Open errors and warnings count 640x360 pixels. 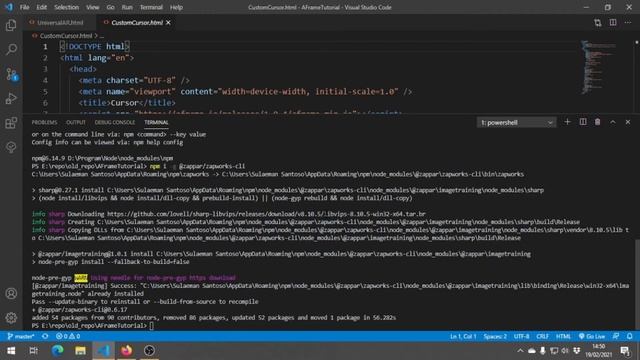pos(68,336)
